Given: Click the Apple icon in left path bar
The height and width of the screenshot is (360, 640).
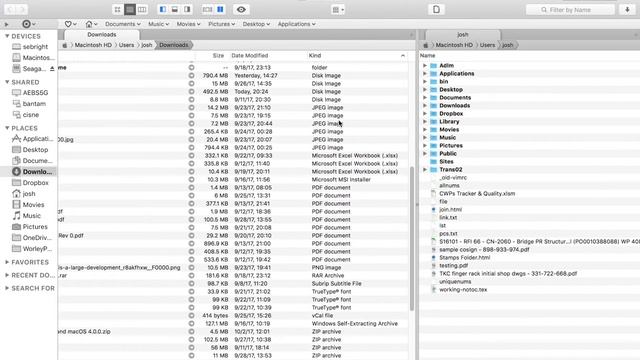Looking at the screenshot, I should click(64, 45).
